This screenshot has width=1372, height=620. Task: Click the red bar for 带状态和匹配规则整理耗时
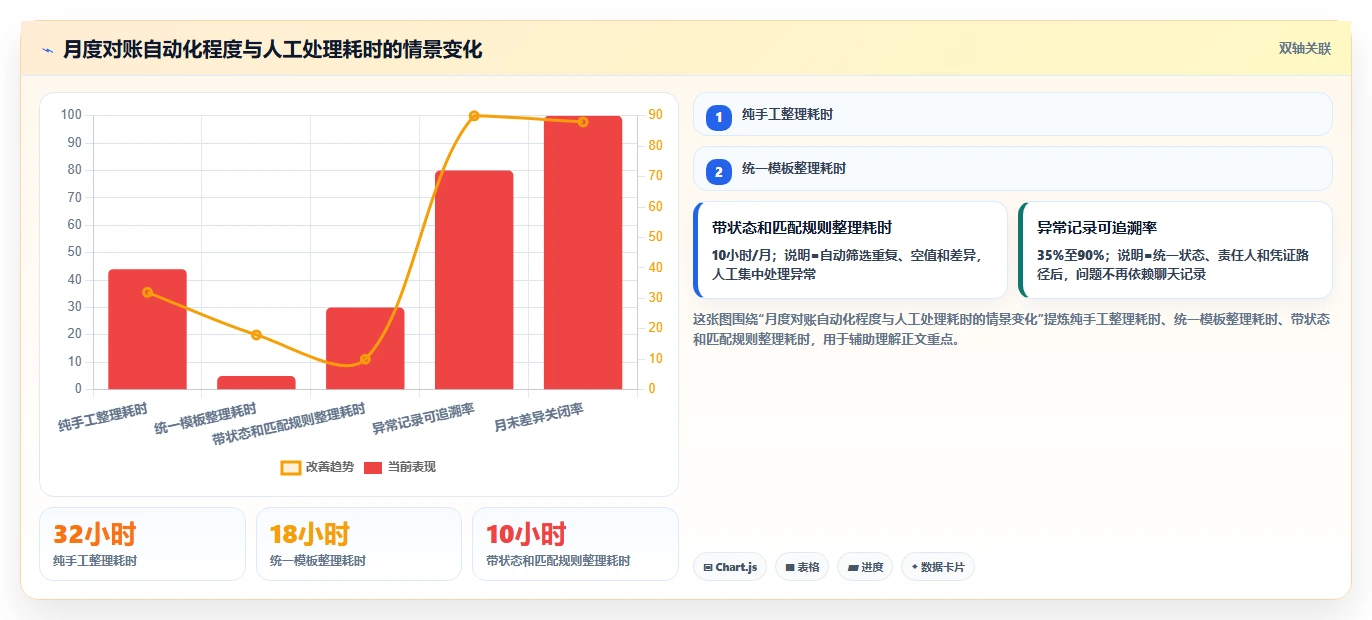[x=365, y=348]
